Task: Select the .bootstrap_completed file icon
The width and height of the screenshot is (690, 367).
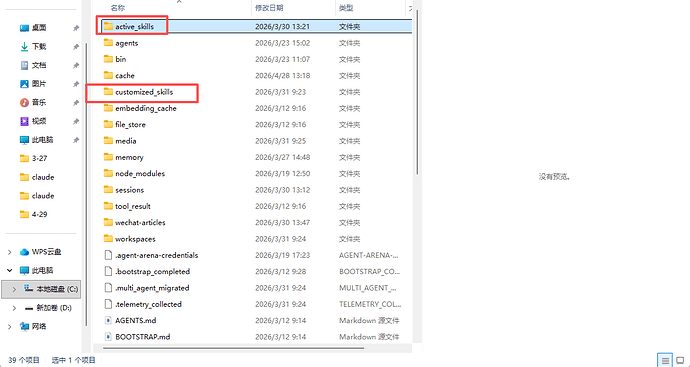Action: [x=108, y=272]
